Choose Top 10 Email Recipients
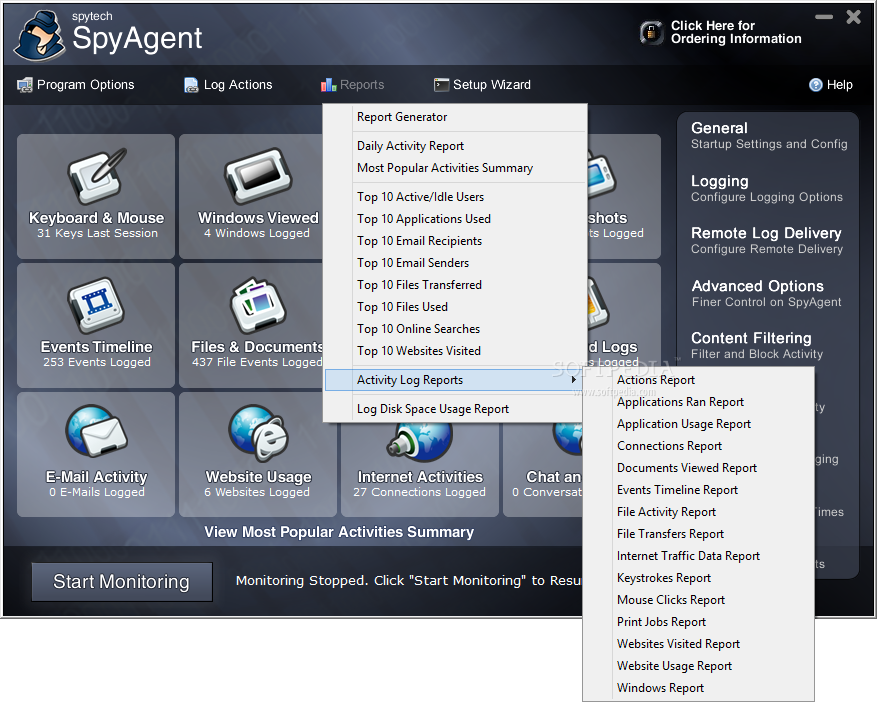 pyautogui.click(x=455, y=241)
